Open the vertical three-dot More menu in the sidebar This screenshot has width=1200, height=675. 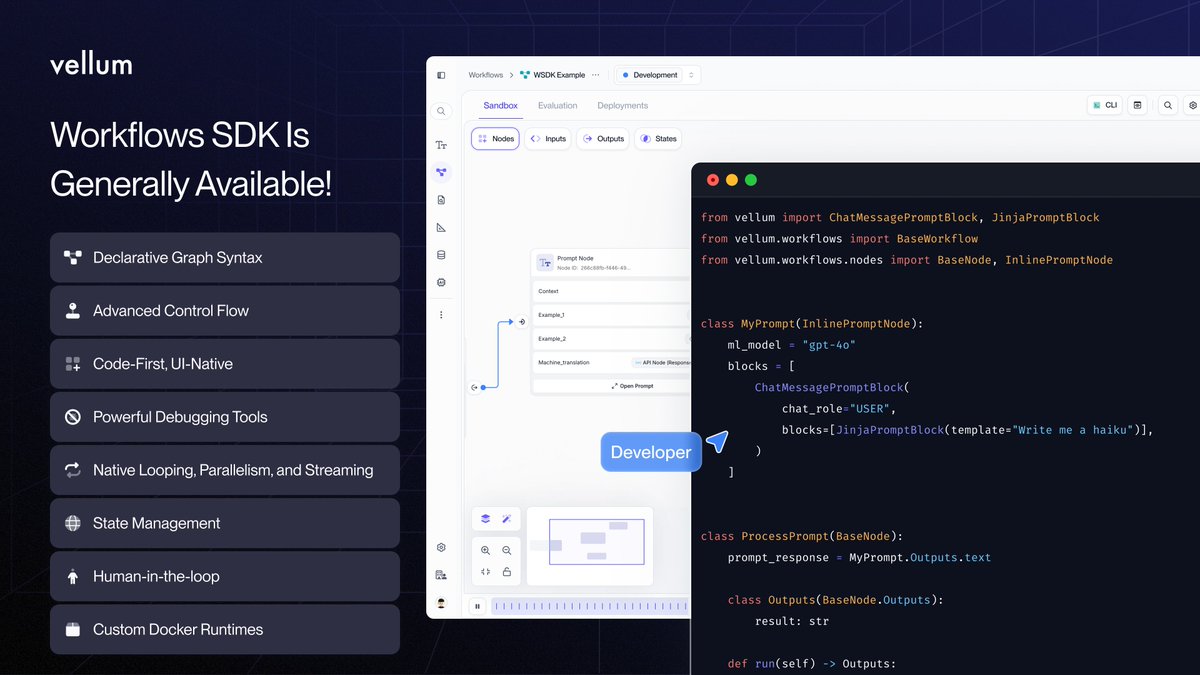[x=441, y=314]
